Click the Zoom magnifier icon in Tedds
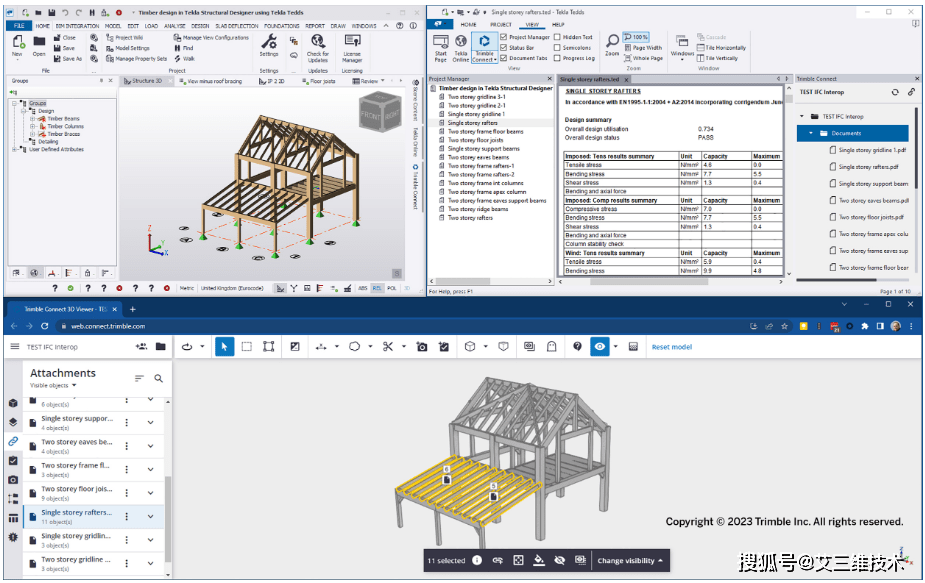The image size is (925, 583). click(x=612, y=41)
